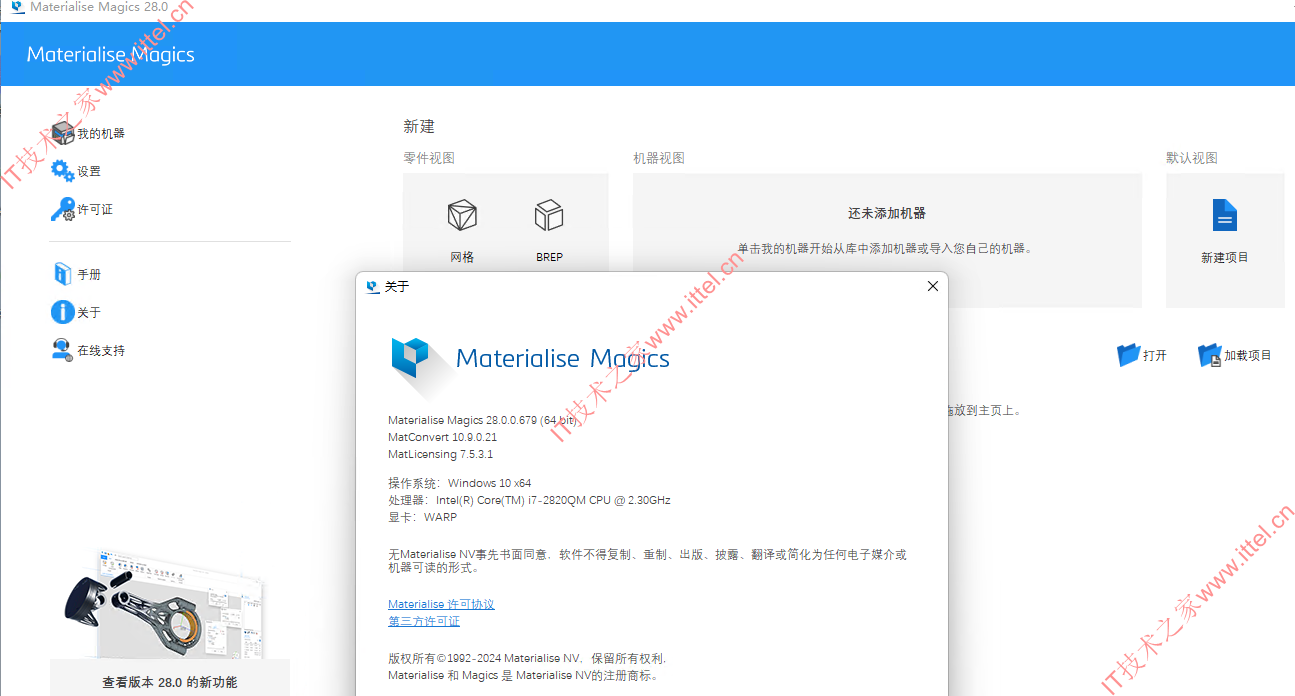Open 许可证 license key icon

[63, 209]
